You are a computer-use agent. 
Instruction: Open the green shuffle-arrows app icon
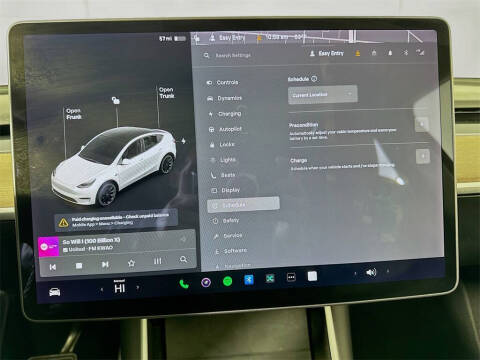(x=270, y=278)
